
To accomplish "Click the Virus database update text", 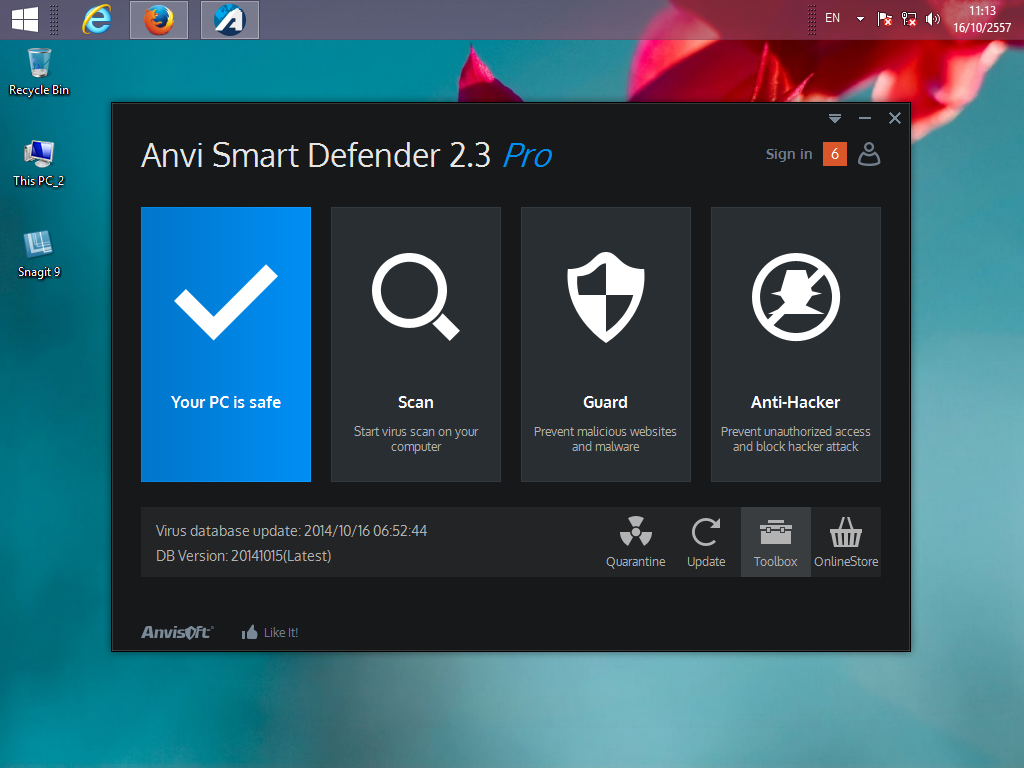I will click(x=291, y=531).
